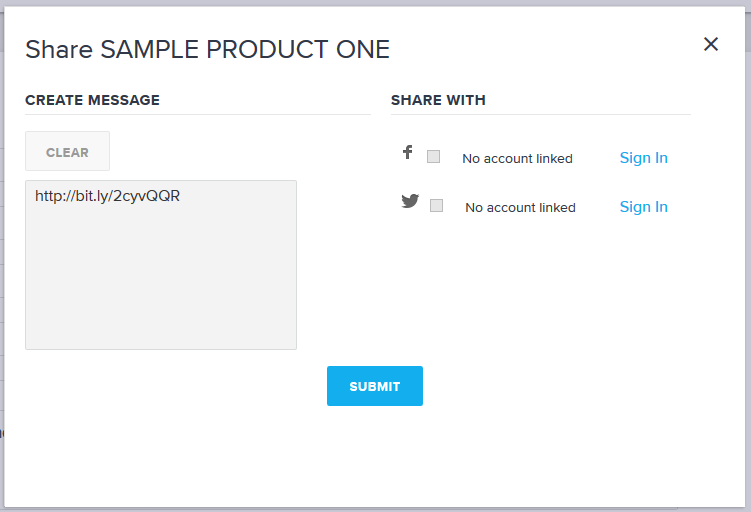Viewport: 751px width, 512px height.
Task: Tick the Twitter share checkbox
Action: point(436,205)
